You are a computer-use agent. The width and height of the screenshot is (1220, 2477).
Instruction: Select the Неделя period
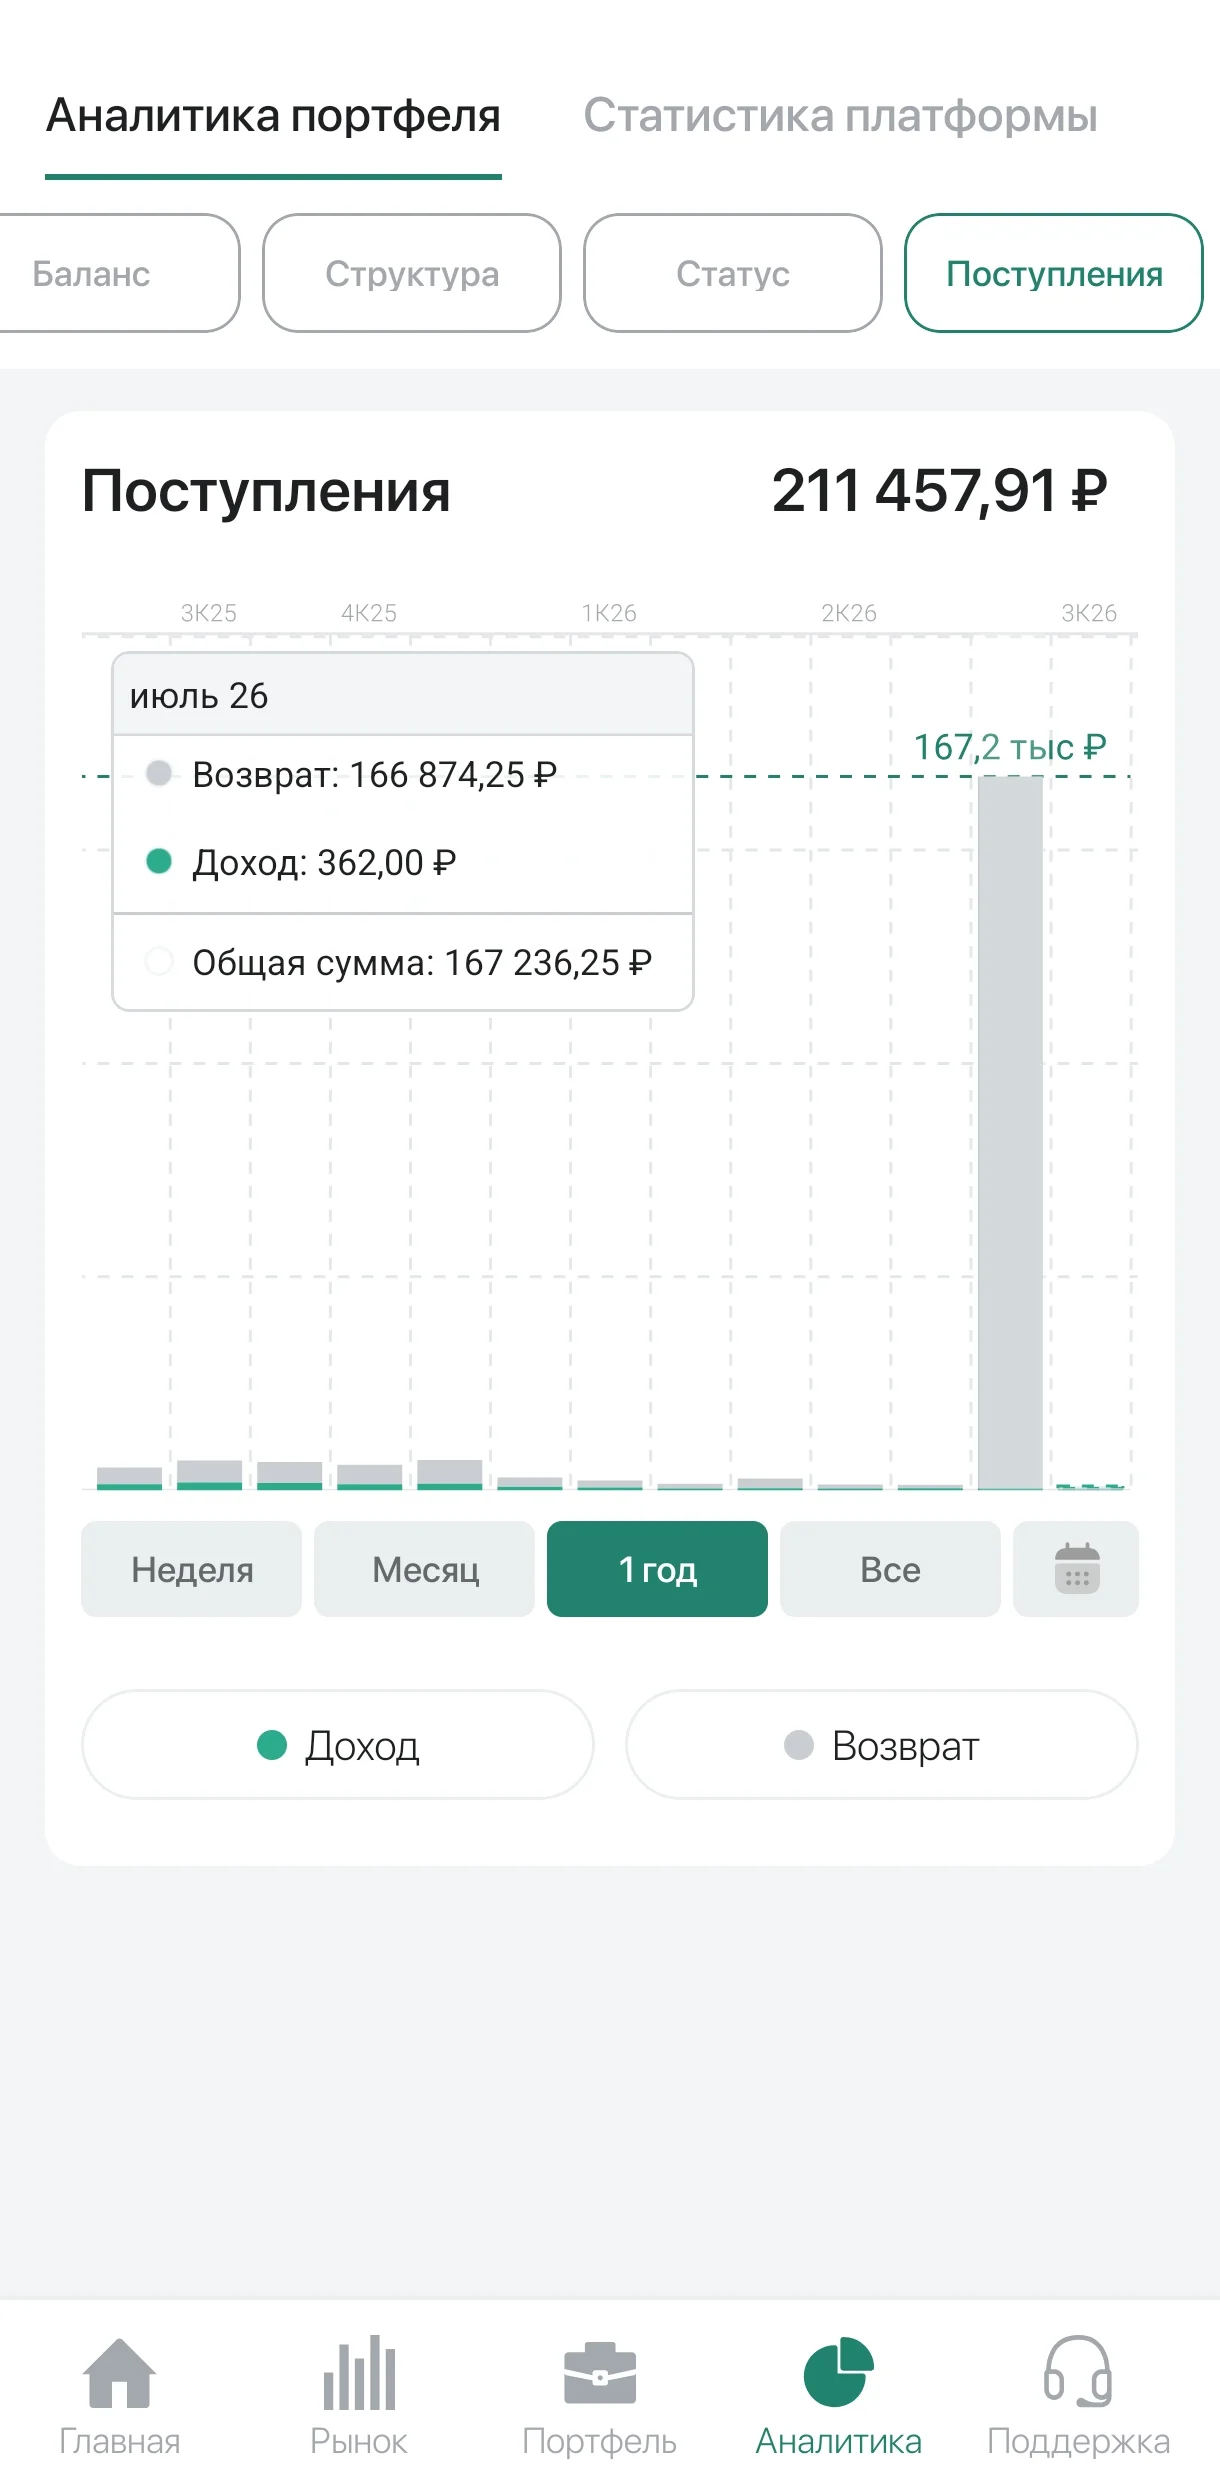click(191, 1569)
